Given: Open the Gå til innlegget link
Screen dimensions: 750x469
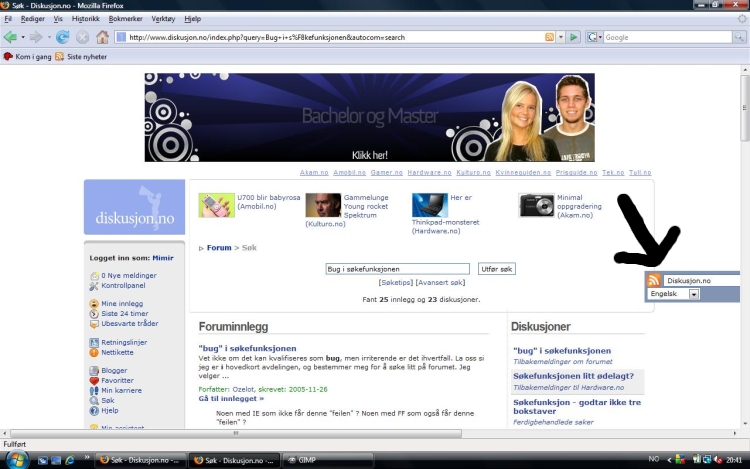Looking at the screenshot, I should coord(231,398).
